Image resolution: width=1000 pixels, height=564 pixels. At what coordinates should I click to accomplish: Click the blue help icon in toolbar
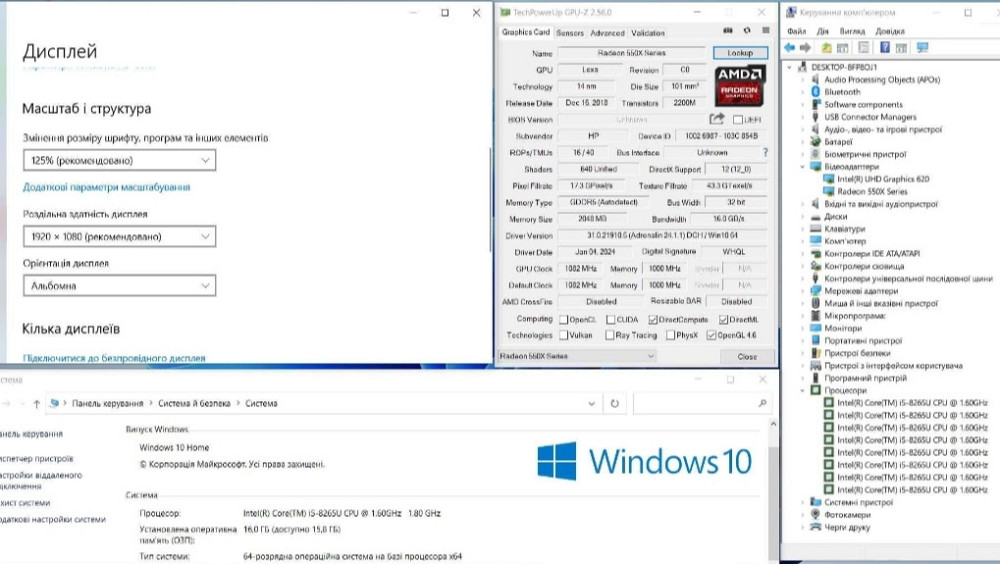[x=885, y=47]
